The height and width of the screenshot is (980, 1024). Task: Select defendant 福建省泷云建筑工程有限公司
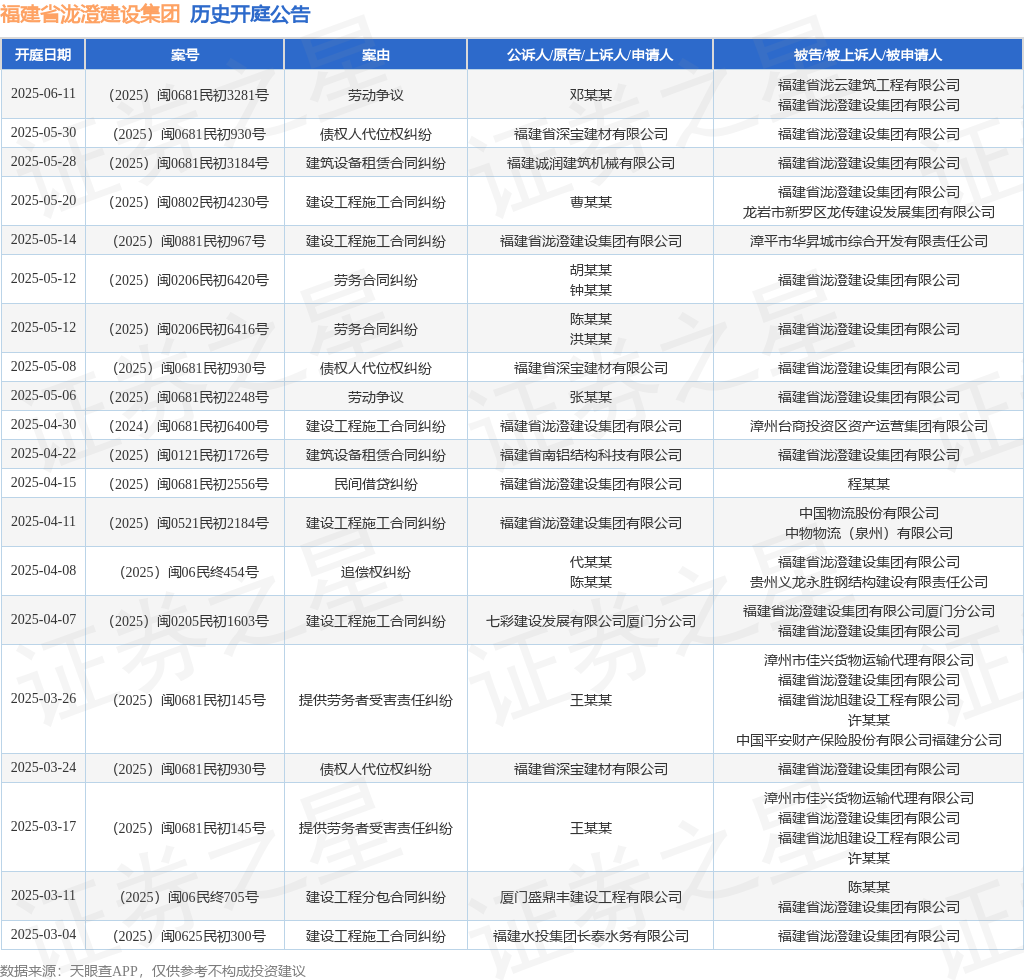pos(869,85)
